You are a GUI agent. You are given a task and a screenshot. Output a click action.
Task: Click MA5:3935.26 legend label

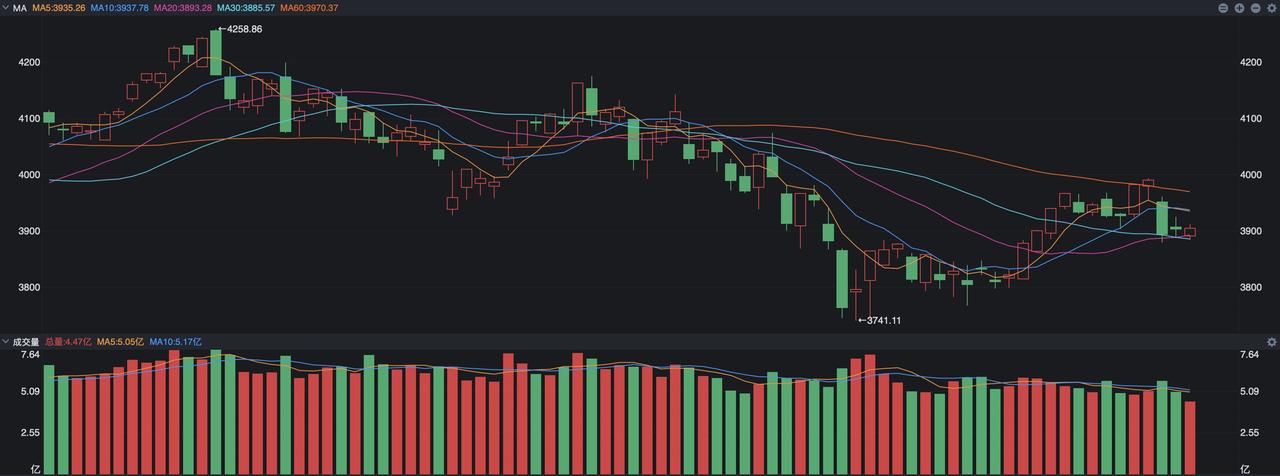click(x=58, y=8)
